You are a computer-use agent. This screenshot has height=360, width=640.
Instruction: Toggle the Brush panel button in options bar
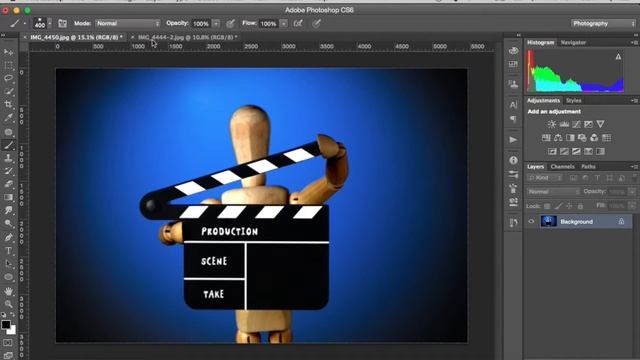click(62, 24)
